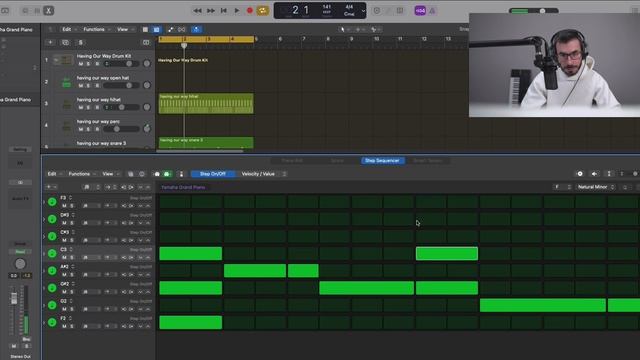Toggle the metronome button in control bar
The image size is (640, 360).
coord(432,11)
